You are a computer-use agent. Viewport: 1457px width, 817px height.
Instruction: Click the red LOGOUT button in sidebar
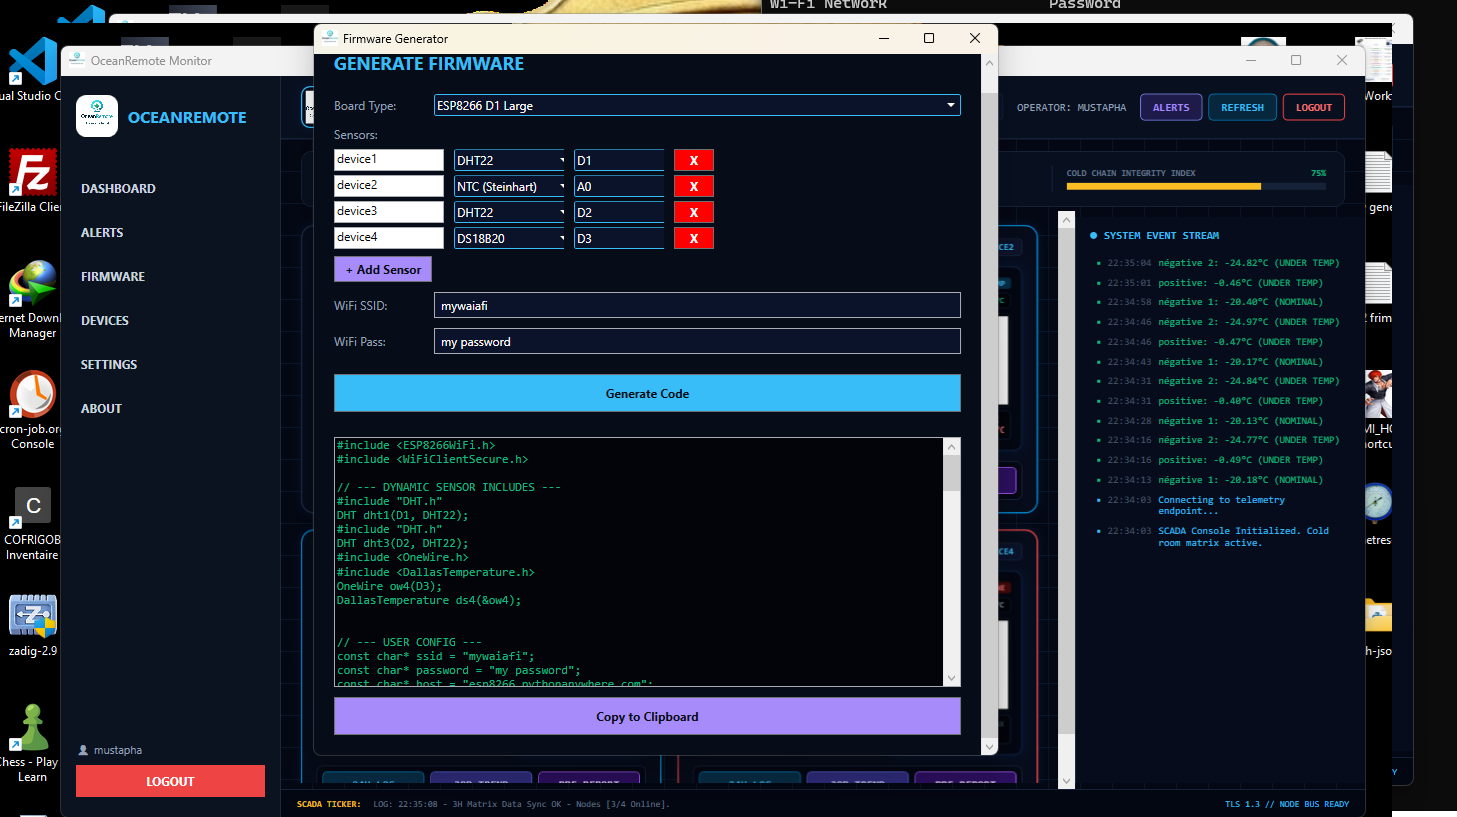pyautogui.click(x=170, y=781)
